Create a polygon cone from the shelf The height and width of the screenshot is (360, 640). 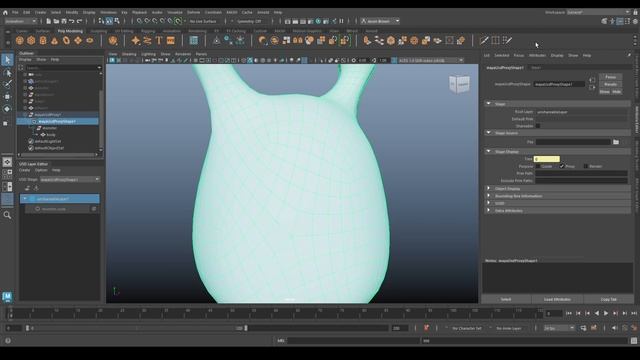click(x=54, y=40)
